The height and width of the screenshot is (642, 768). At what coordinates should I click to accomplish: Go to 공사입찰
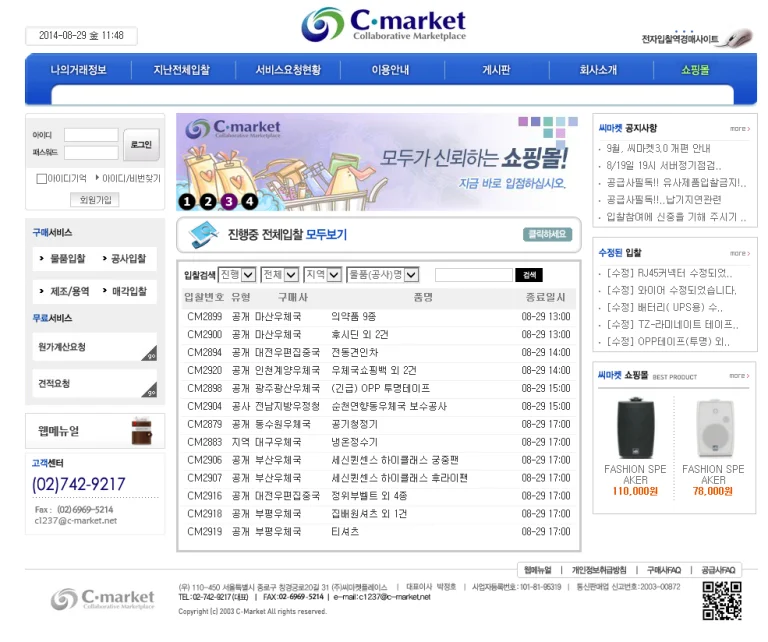click(x=128, y=259)
